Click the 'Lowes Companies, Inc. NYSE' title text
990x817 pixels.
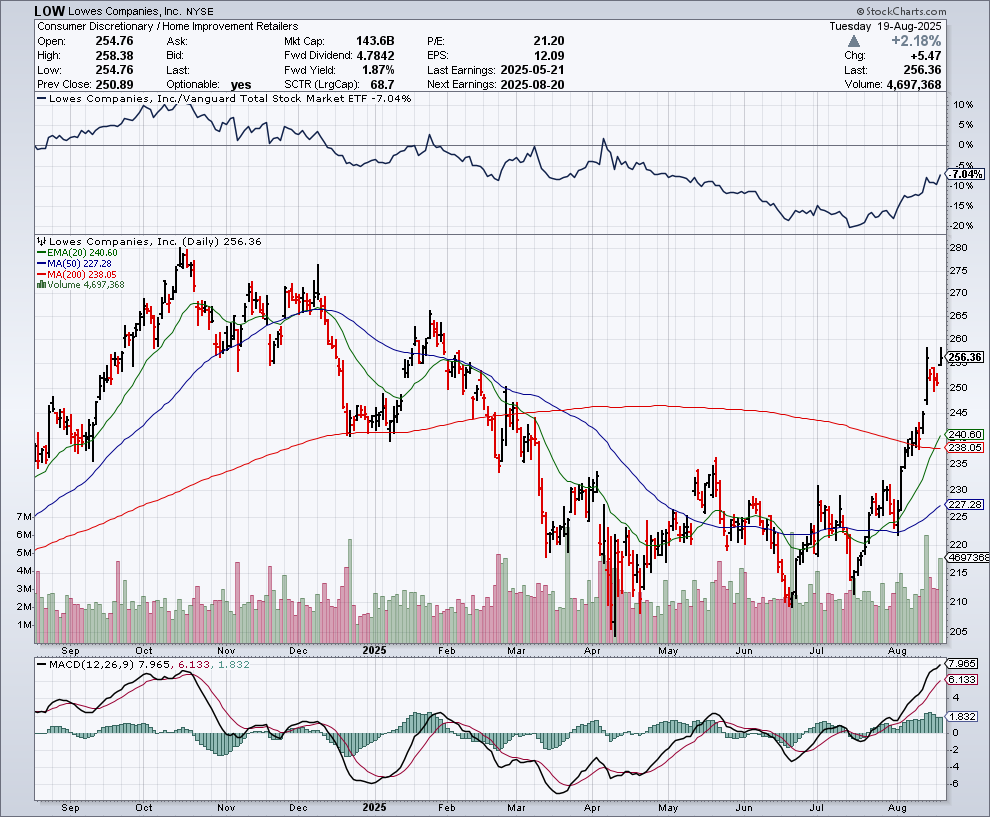140,11
